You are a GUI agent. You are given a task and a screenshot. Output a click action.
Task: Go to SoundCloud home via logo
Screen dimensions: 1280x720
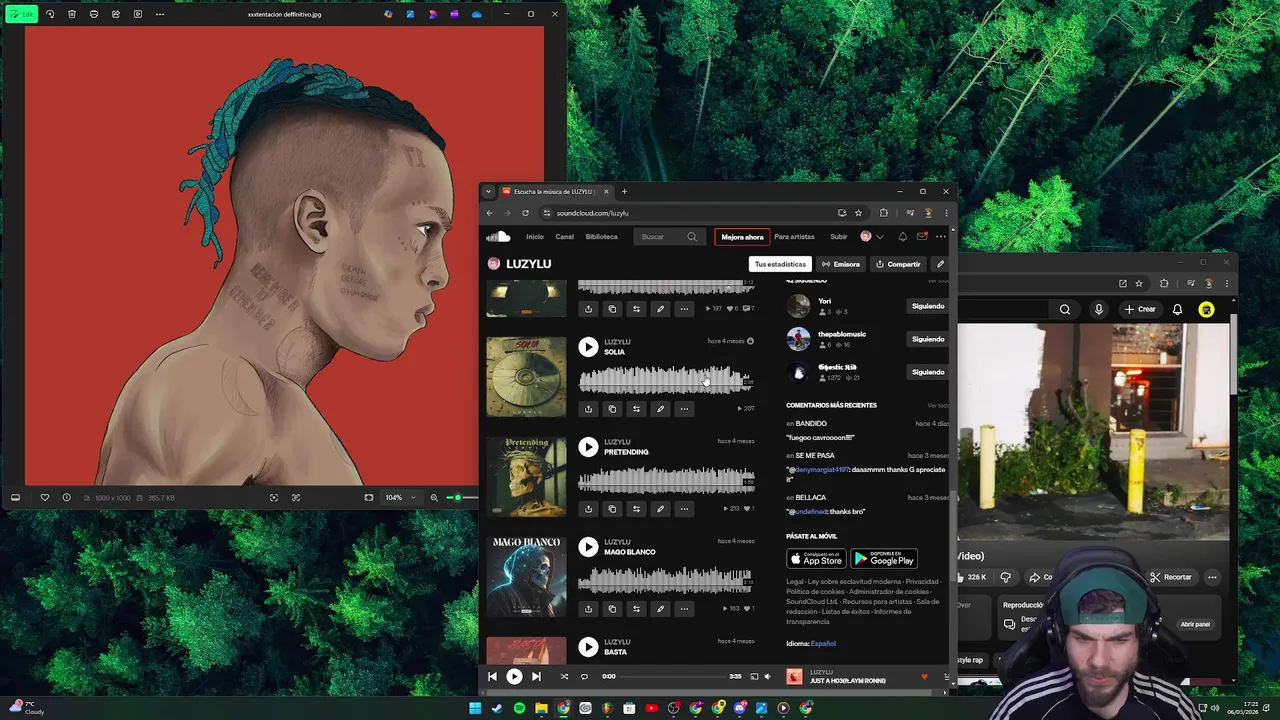[498, 237]
